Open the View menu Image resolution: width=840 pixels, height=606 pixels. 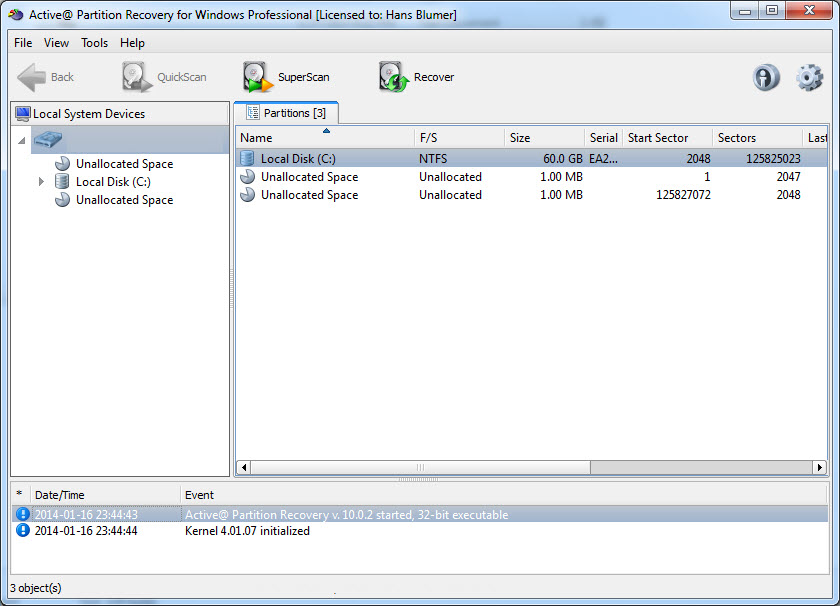point(56,43)
